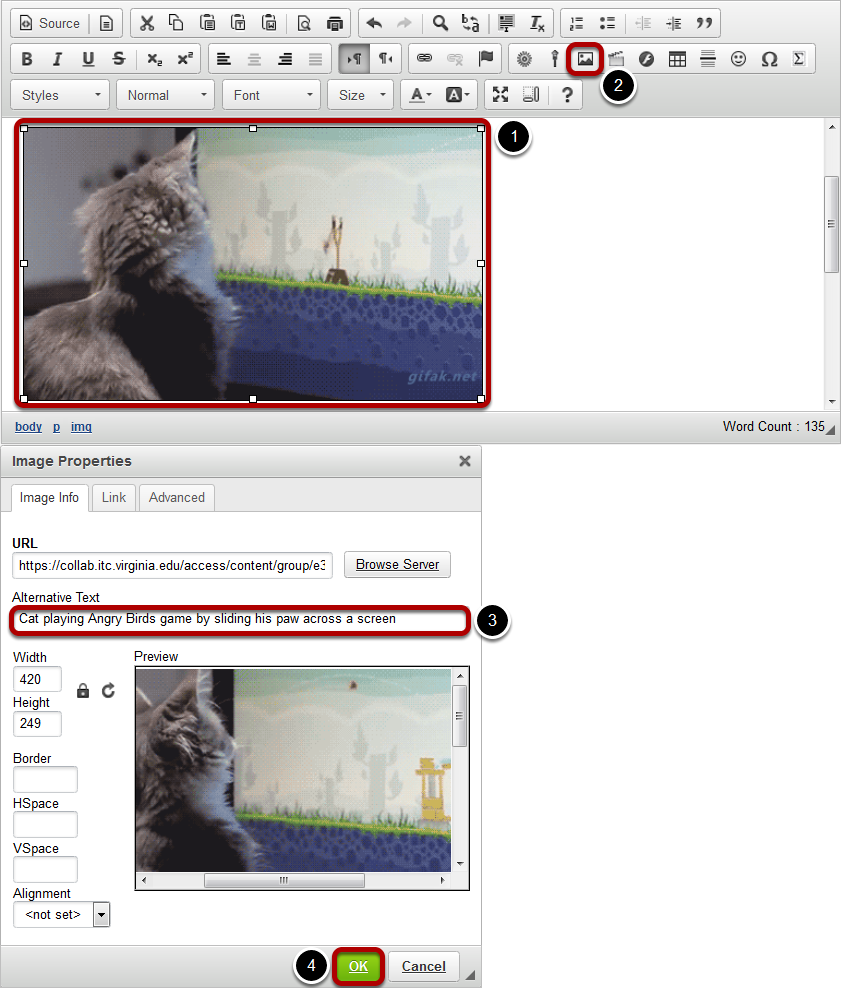Viewport: 841px width, 988px height.
Task: Click the Copy icon
Action: (x=176, y=23)
